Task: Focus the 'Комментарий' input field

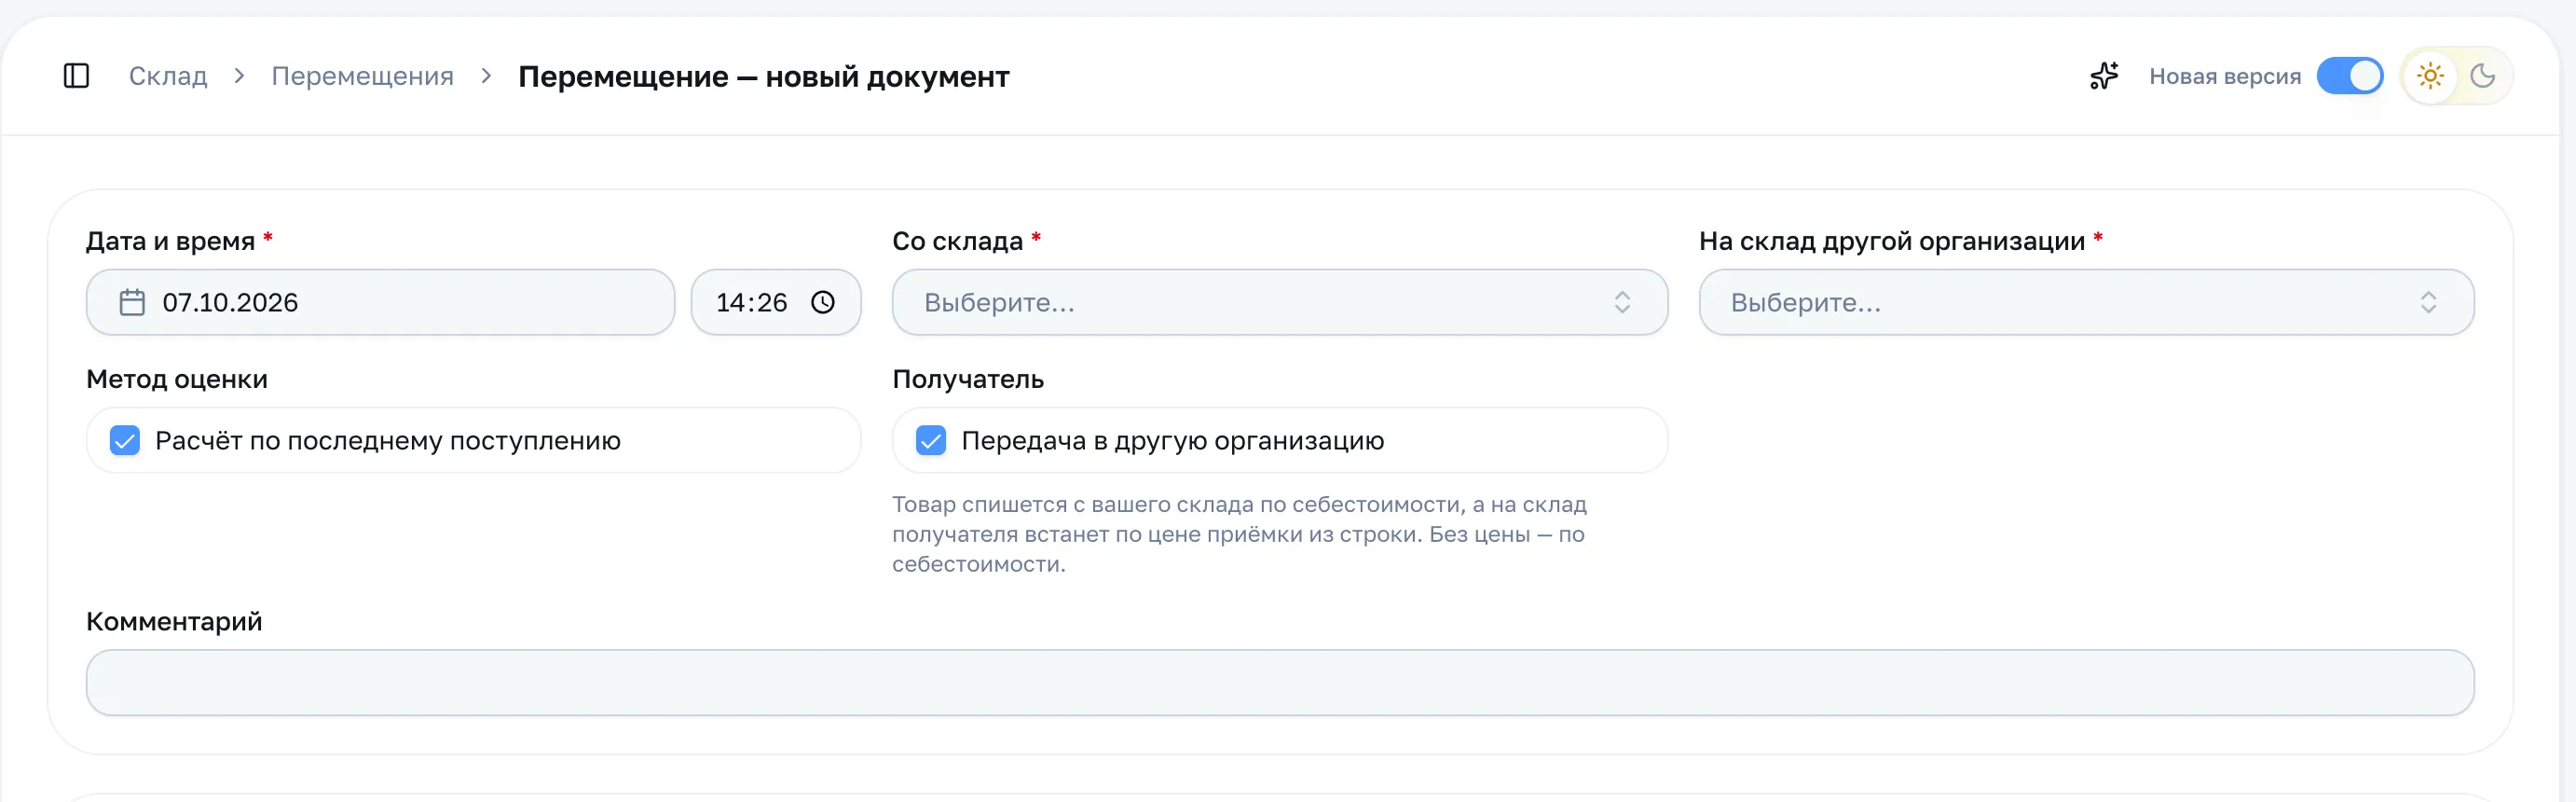Action: click(x=1280, y=683)
